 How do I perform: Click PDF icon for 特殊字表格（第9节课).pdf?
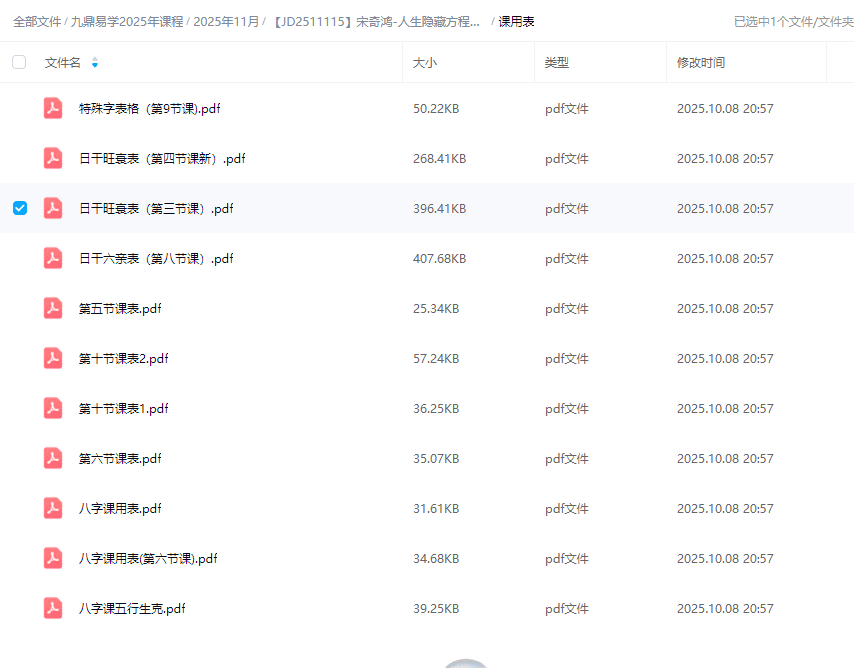[53, 108]
